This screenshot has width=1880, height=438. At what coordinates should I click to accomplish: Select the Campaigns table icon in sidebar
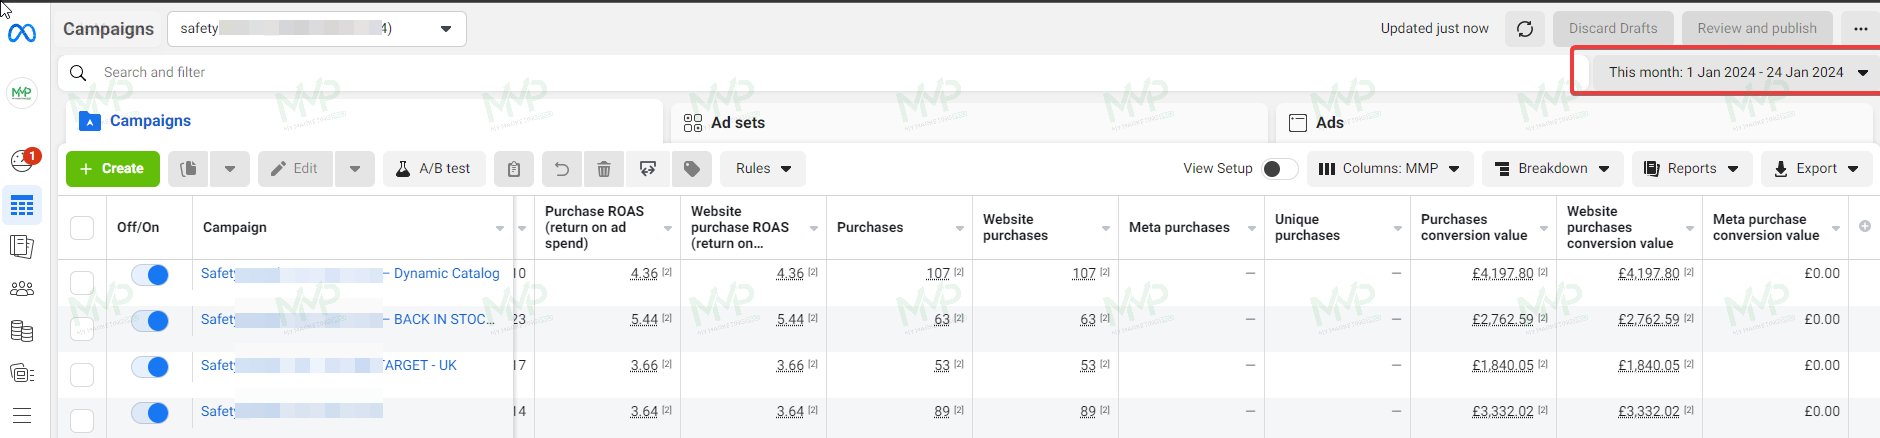coord(22,206)
